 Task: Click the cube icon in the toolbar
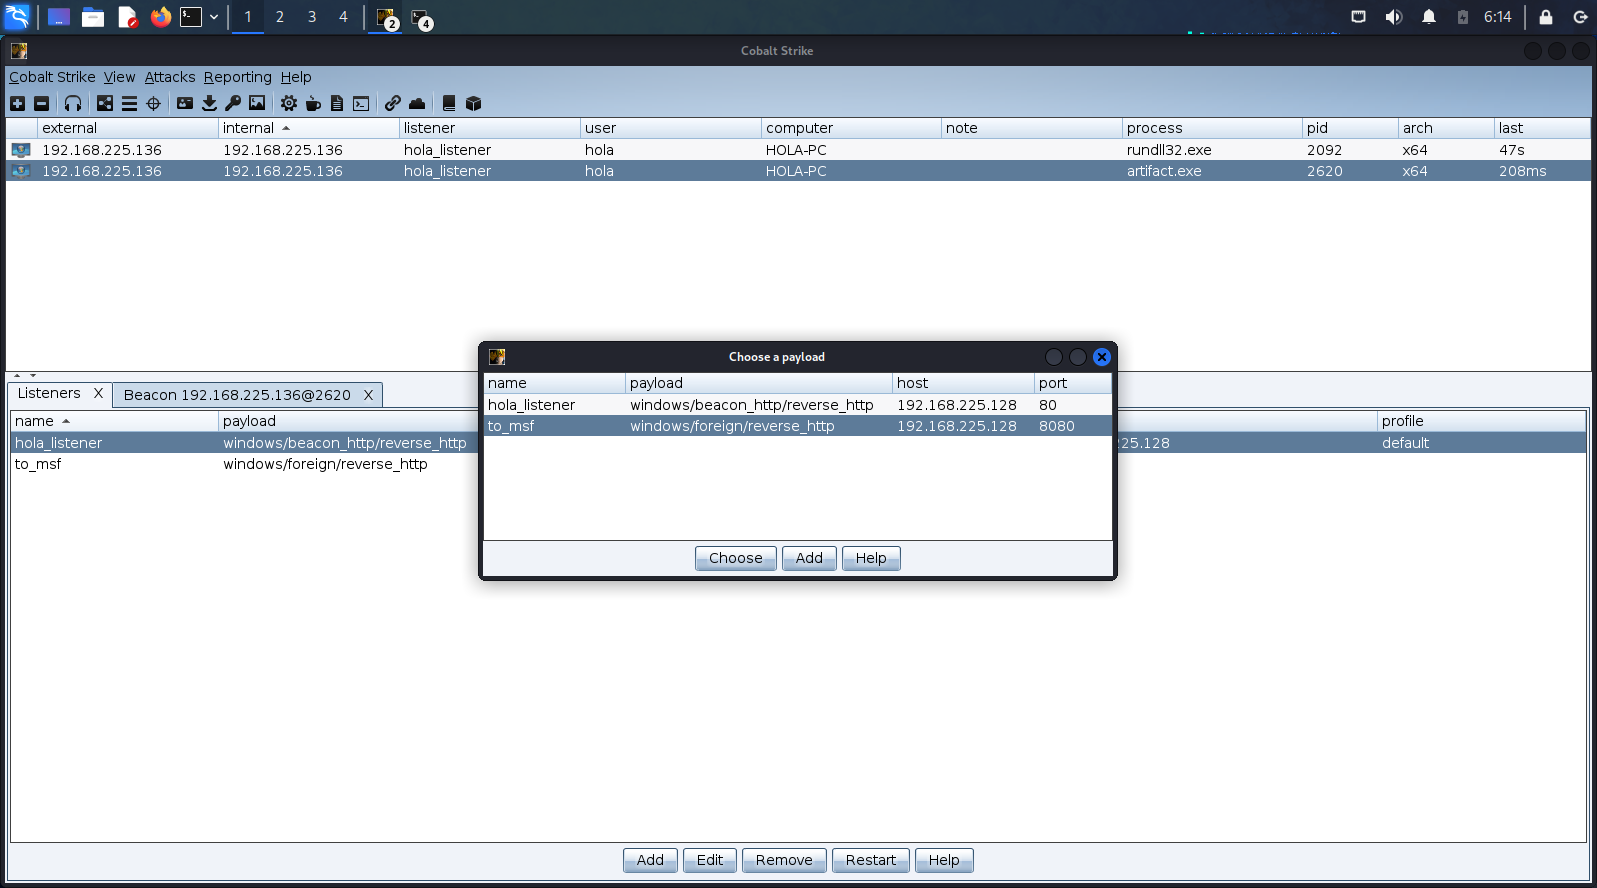(x=474, y=103)
